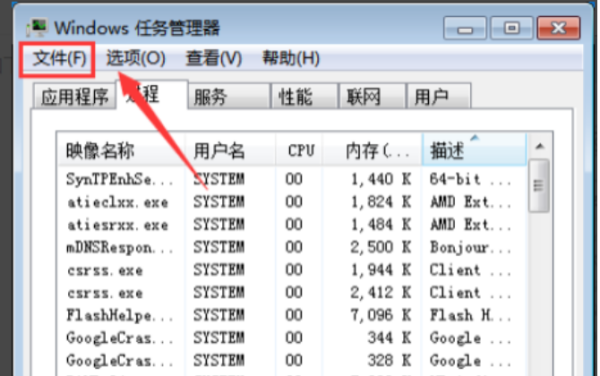Click Client ... description in 1,944 K row
Viewport: 600px width, 376px height.
tap(470, 270)
